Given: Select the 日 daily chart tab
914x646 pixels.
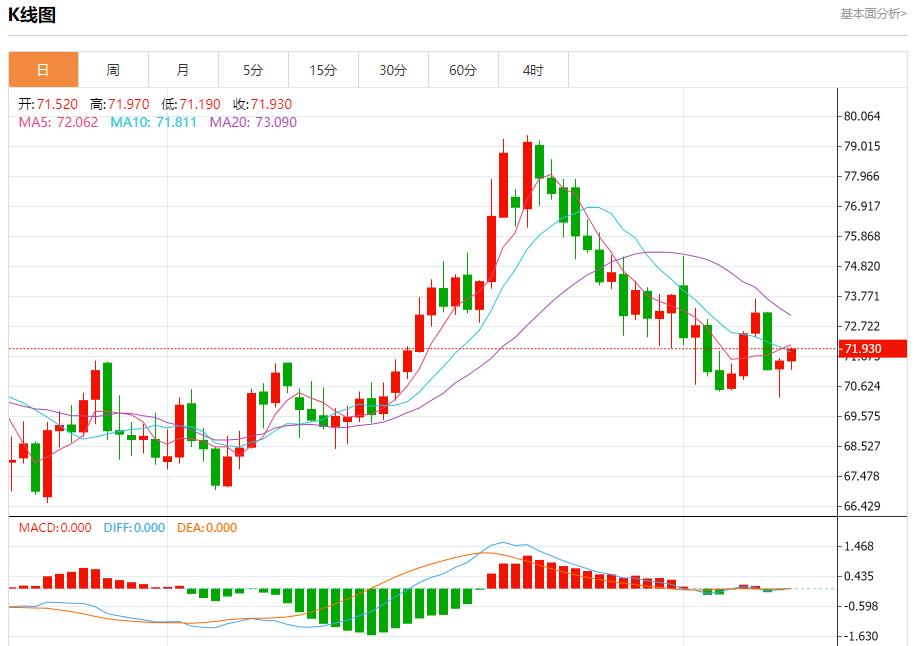Looking at the screenshot, I should point(43,70).
